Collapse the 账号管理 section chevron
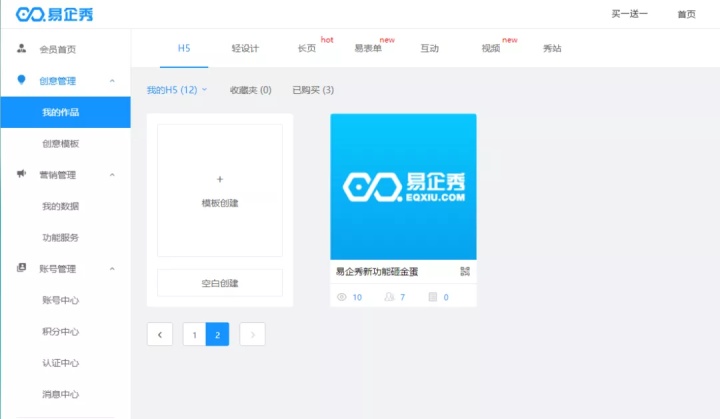This screenshot has height=419, width=720. point(112,269)
